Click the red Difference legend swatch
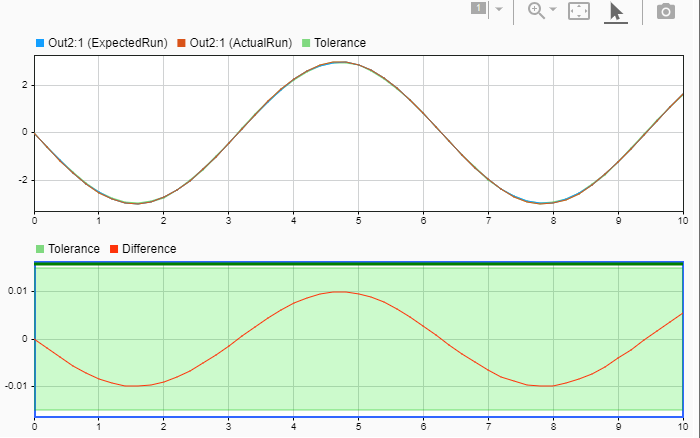The height and width of the screenshot is (438, 700). tap(114, 249)
